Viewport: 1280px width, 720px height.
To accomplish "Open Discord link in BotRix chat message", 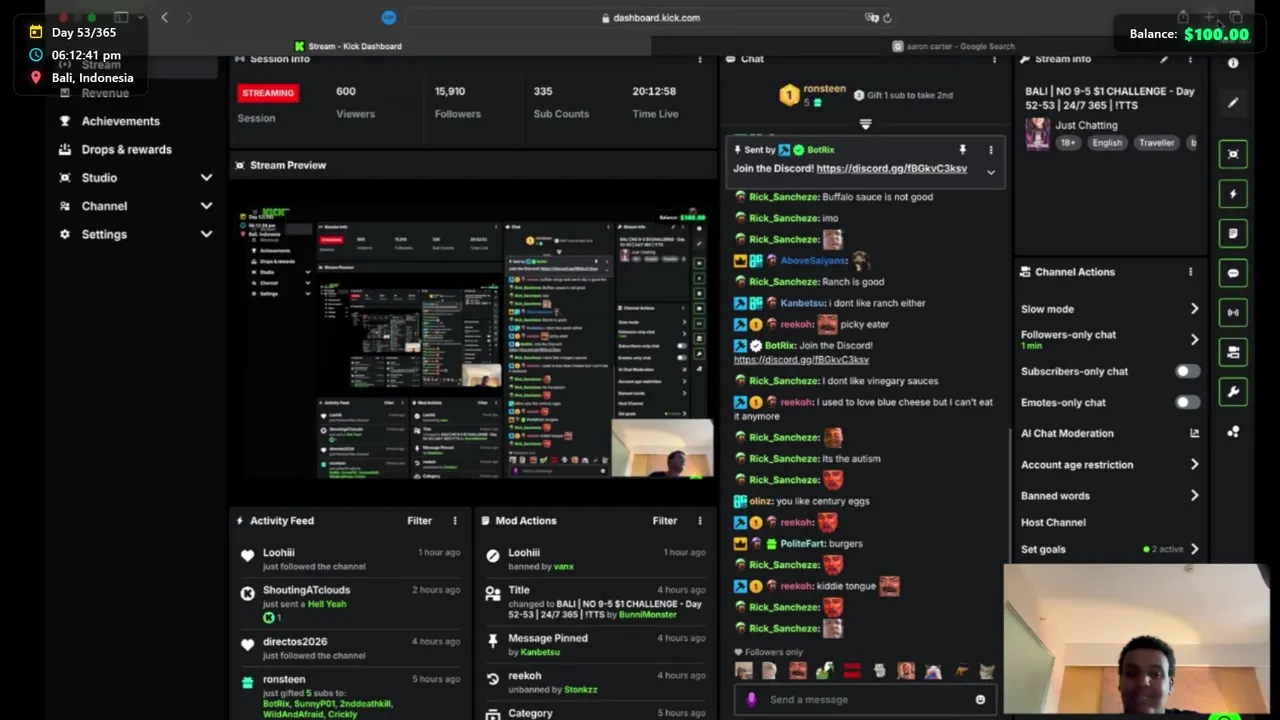I will (x=801, y=359).
